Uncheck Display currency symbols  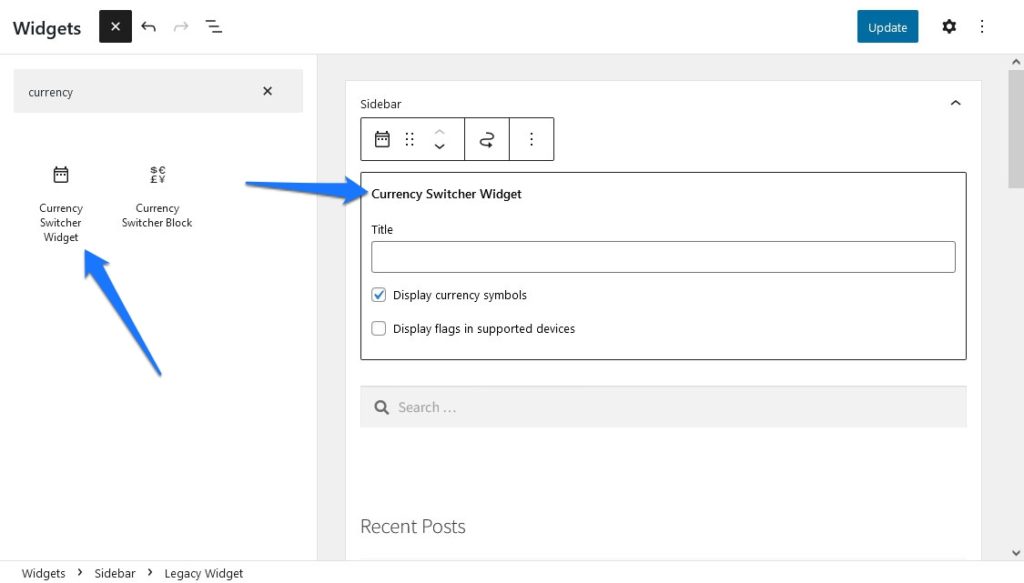(x=379, y=295)
